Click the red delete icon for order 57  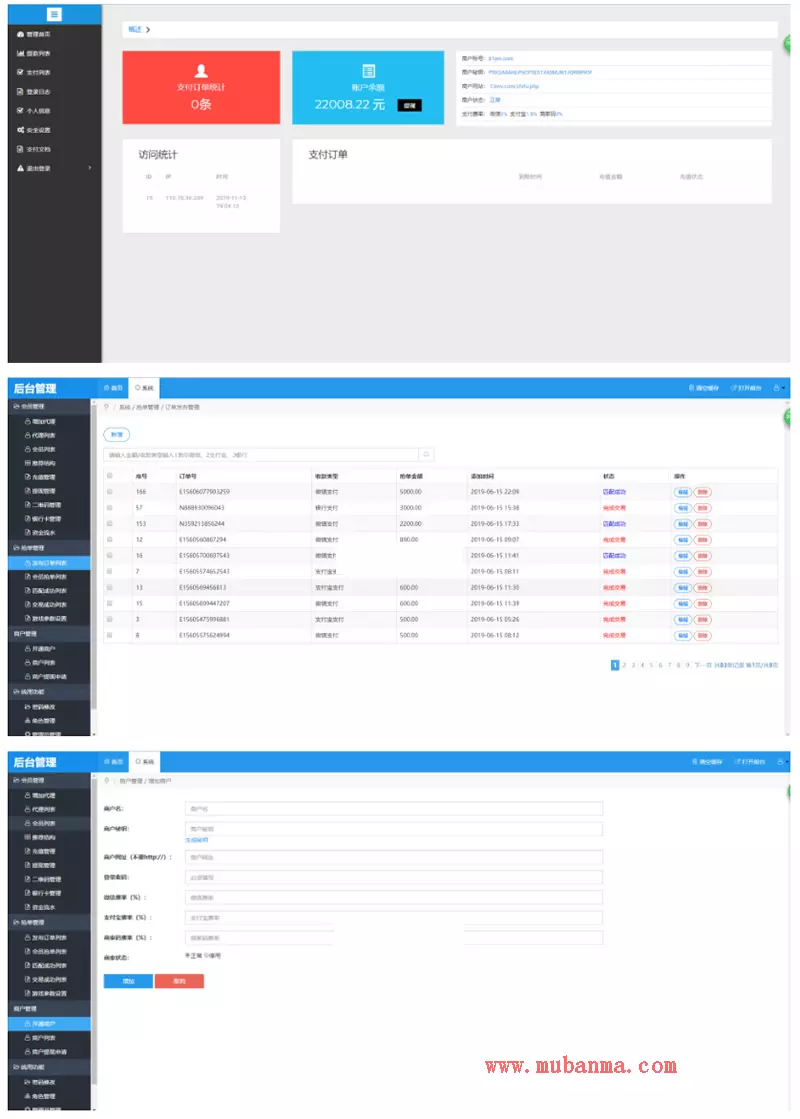click(x=703, y=508)
